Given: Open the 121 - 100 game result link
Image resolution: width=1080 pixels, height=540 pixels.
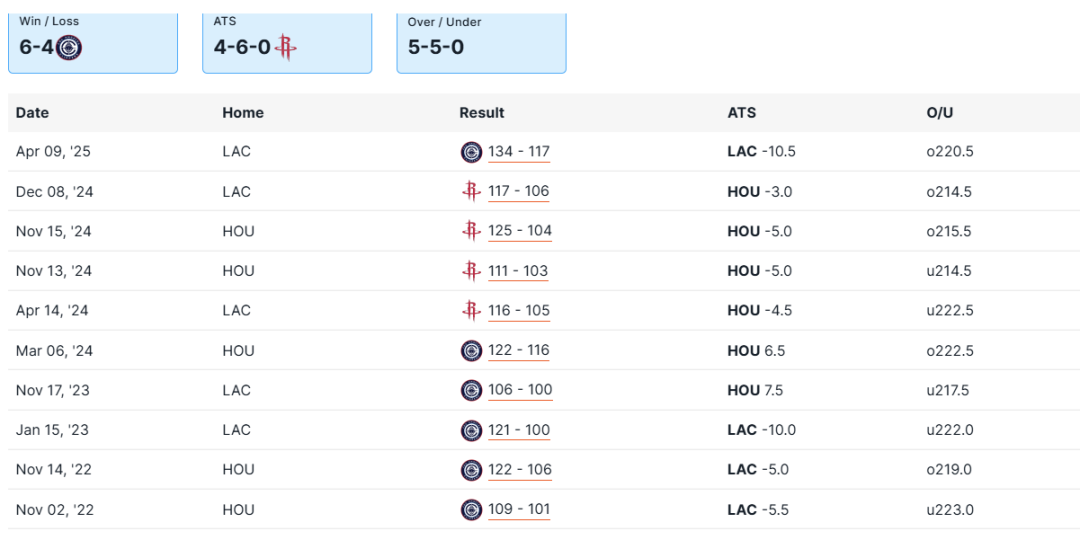Looking at the screenshot, I should (x=519, y=430).
